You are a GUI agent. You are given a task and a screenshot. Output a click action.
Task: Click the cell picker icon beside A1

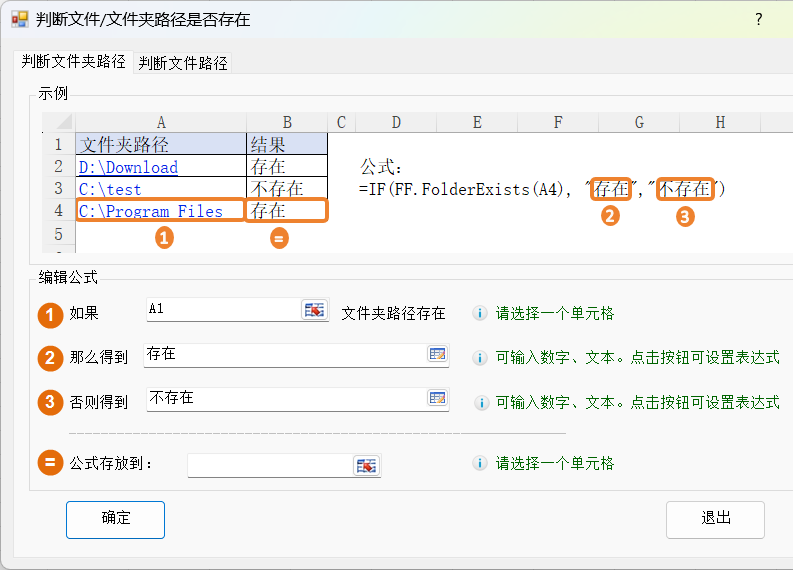pos(315,310)
